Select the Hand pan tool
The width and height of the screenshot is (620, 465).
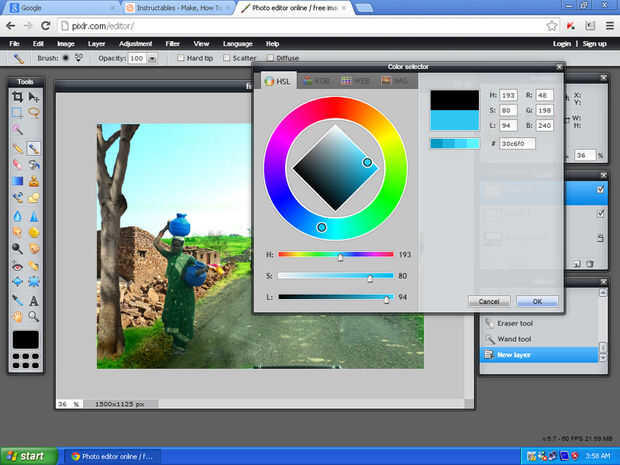tap(17, 316)
